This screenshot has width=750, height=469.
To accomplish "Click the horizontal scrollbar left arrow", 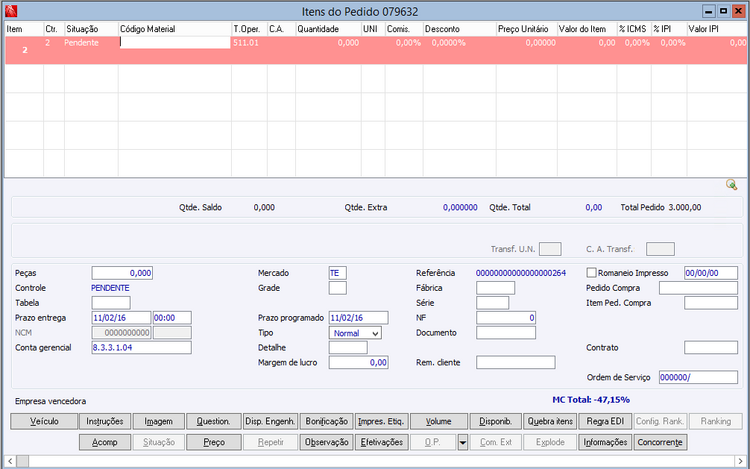I will click(11, 461).
